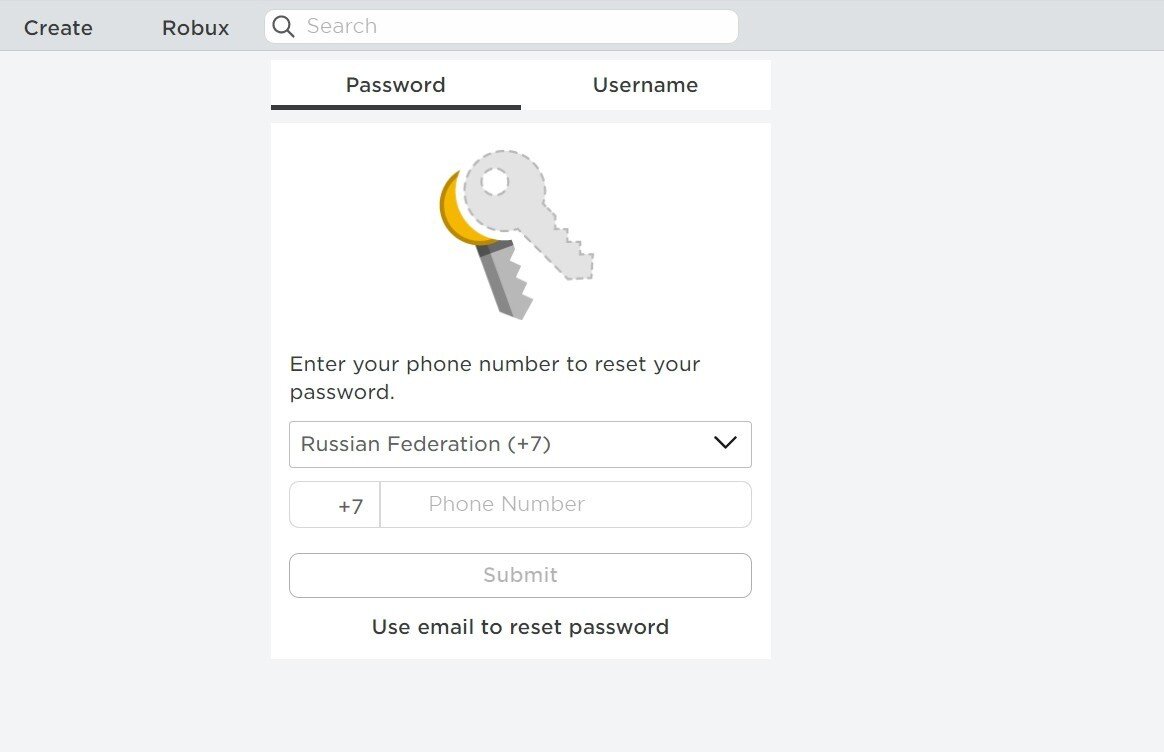Open the Create menu item
This screenshot has width=1164, height=752.
(x=58, y=28)
